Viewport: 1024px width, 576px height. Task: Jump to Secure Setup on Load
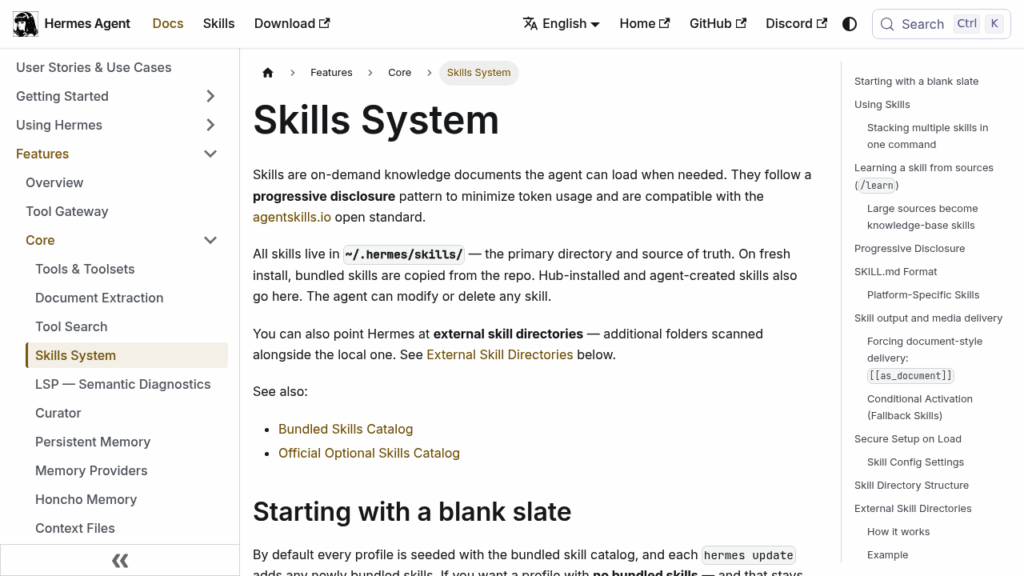click(907, 439)
